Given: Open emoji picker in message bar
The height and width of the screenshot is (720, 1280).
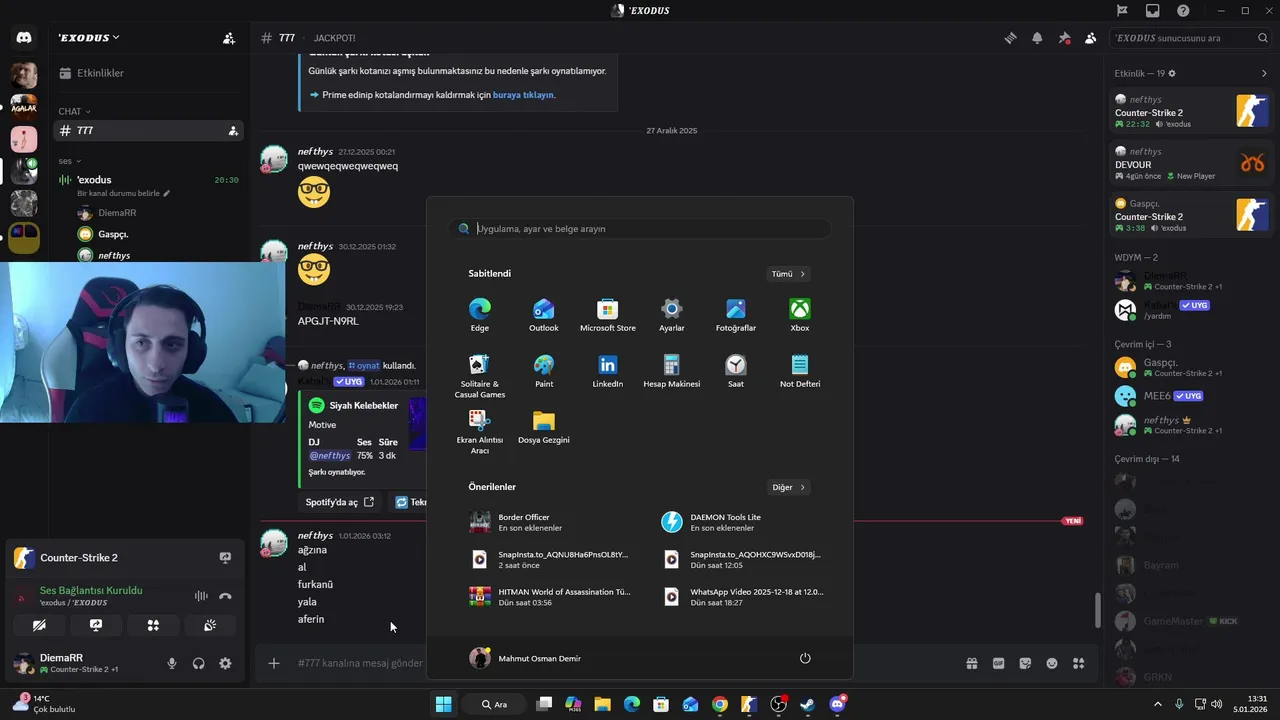Looking at the screenshot, I should click(x=1052, y=663).
